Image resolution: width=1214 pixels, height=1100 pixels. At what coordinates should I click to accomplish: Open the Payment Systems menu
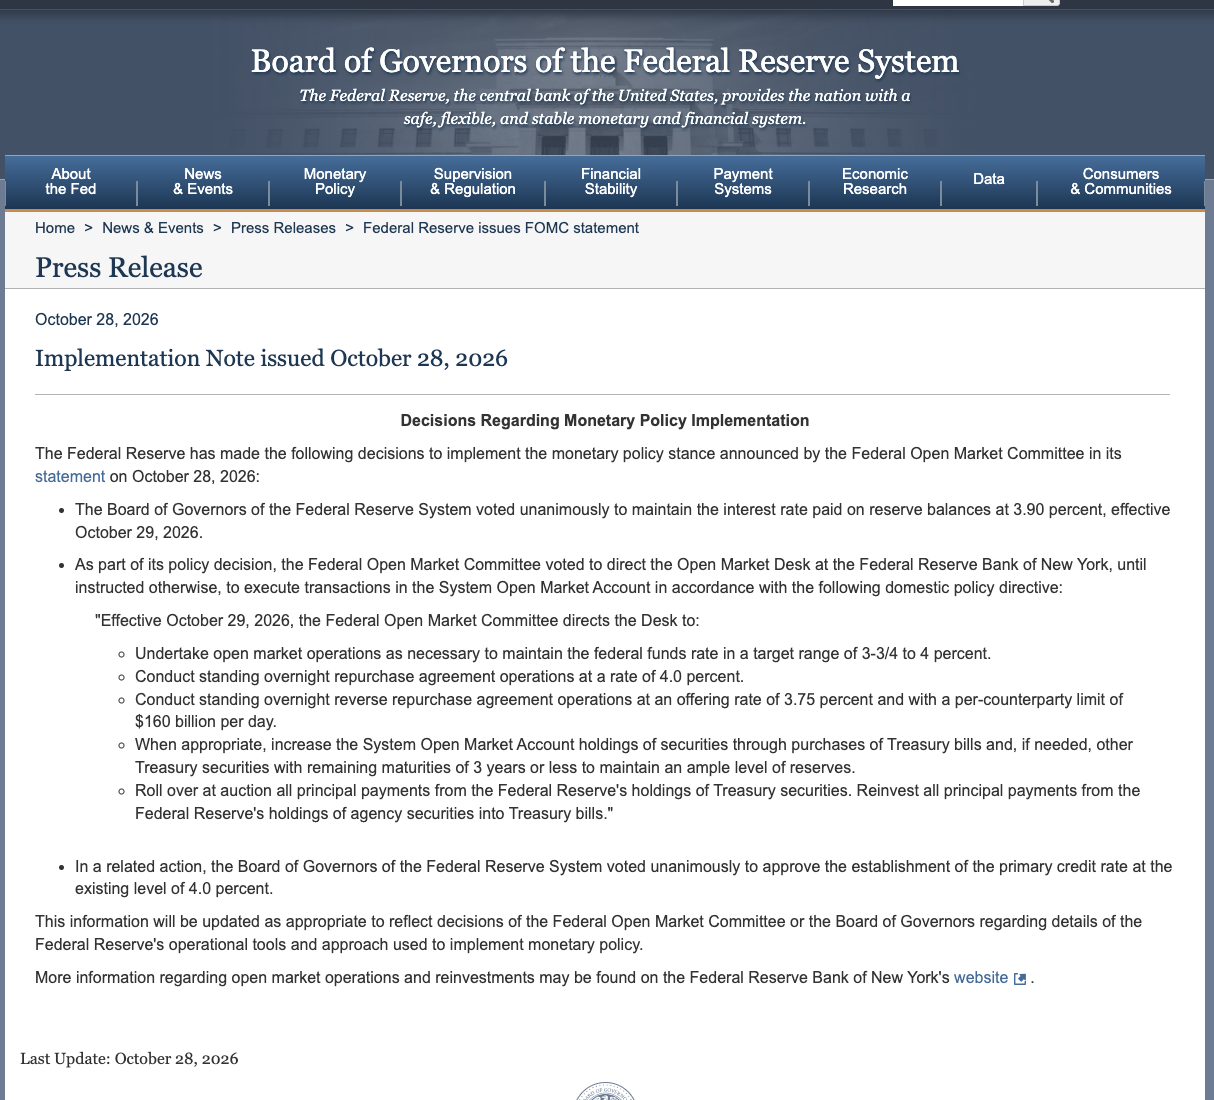pos(743,181)
